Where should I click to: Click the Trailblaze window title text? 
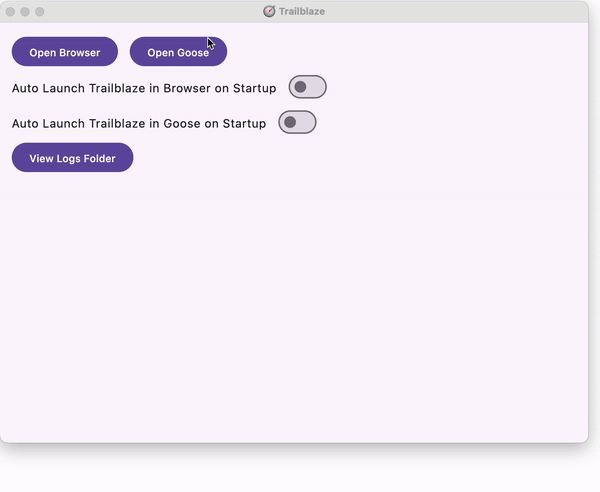pyautogui.click(x=302, y=11)
